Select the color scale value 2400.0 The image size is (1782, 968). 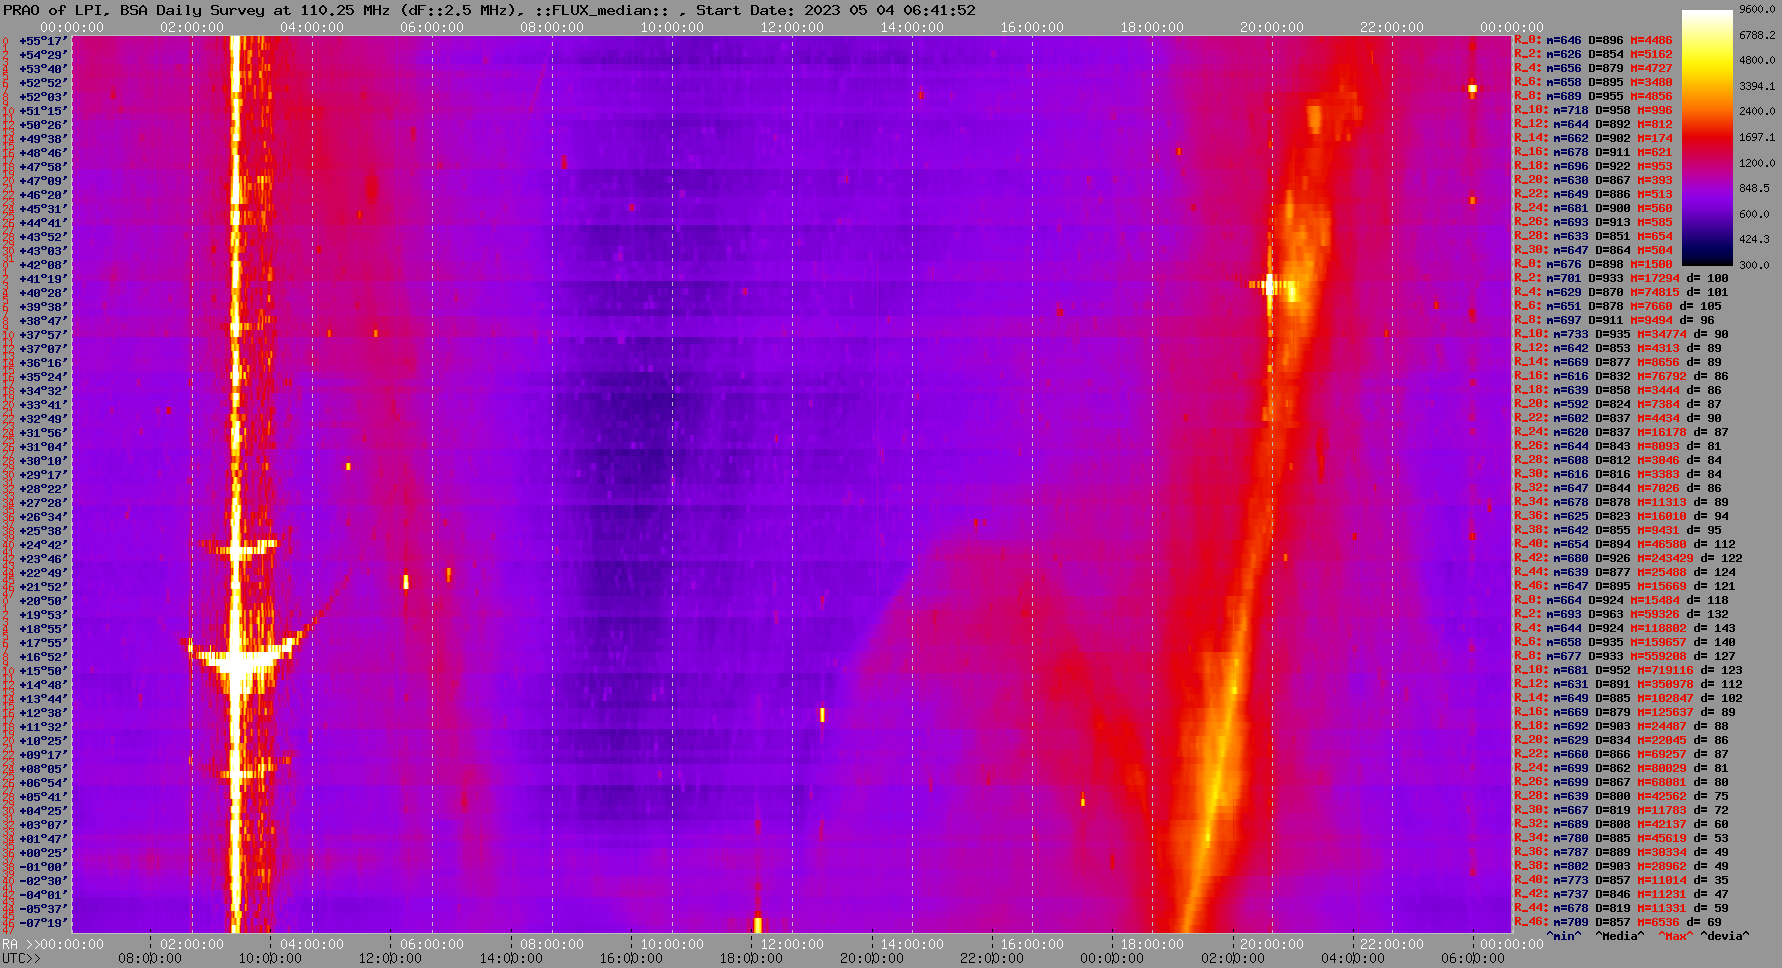click(1758, 111)
